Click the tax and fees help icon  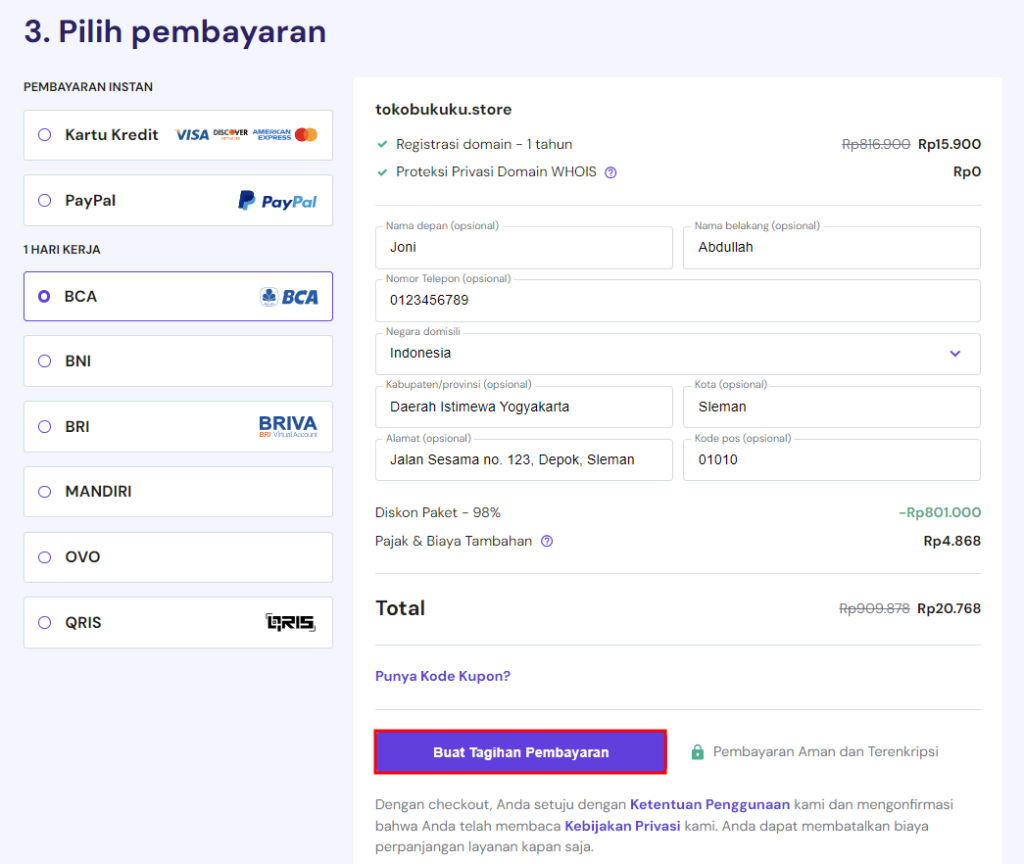[x=547, y=541]
